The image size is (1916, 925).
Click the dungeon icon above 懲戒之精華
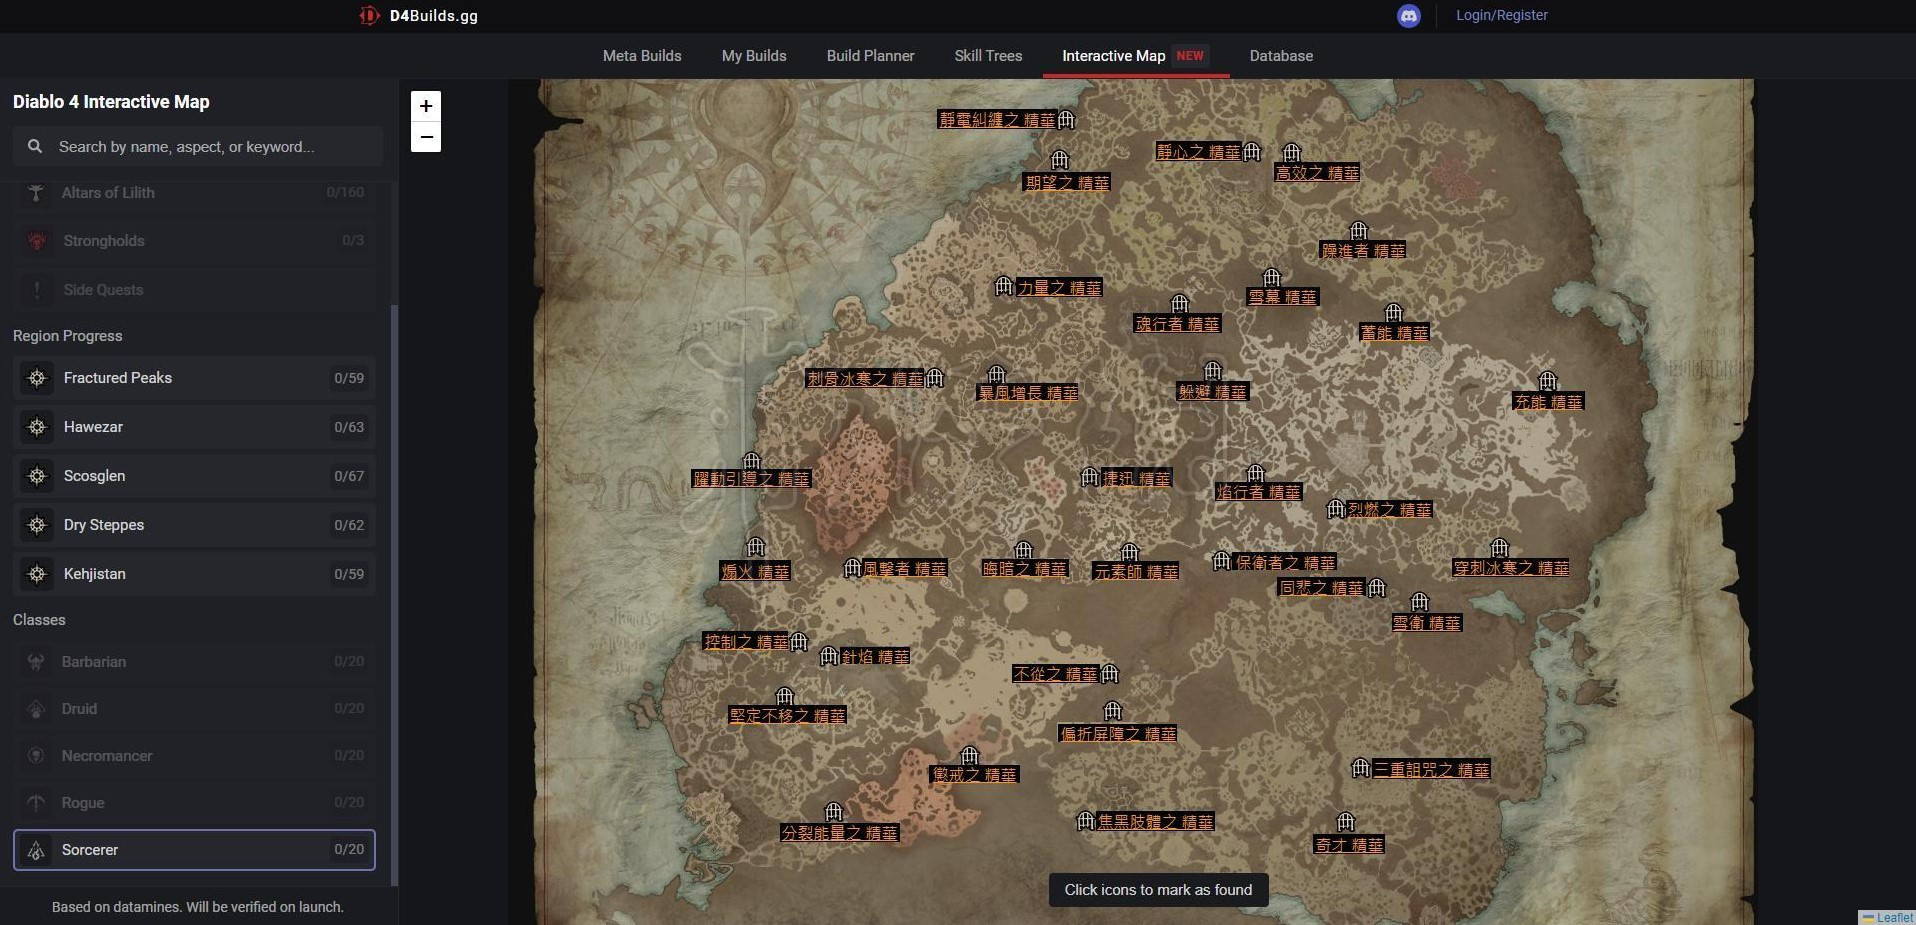[x=970, y=755]
